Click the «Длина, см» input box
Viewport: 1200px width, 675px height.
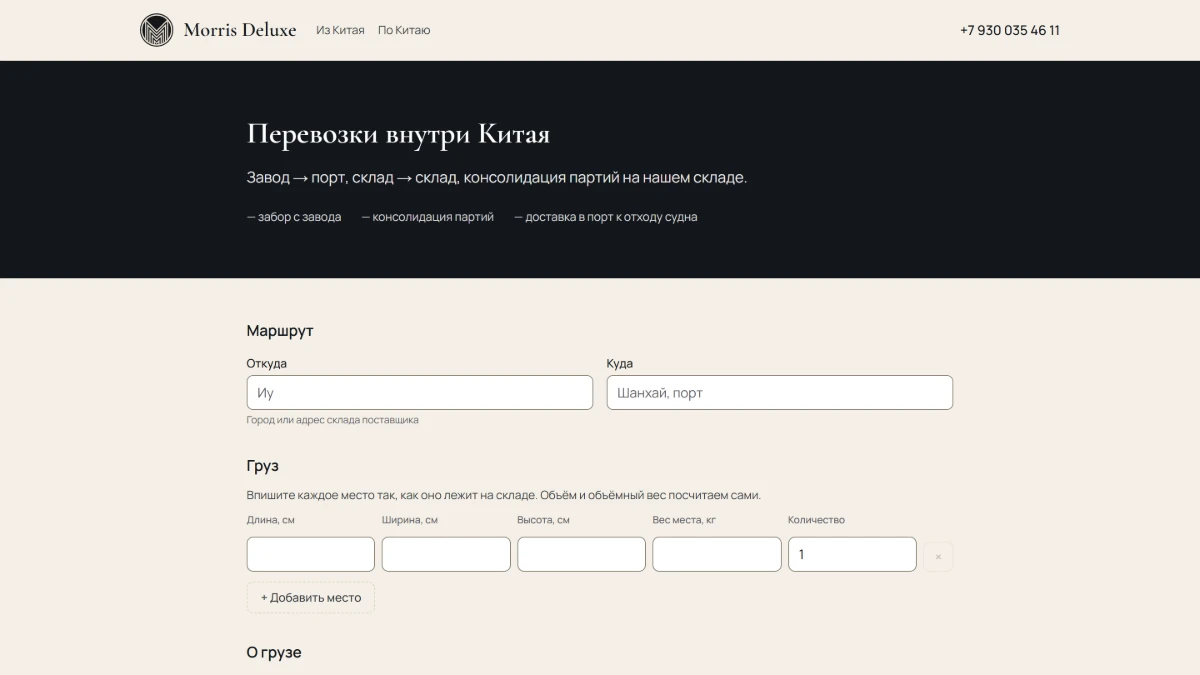click(311, 554)
